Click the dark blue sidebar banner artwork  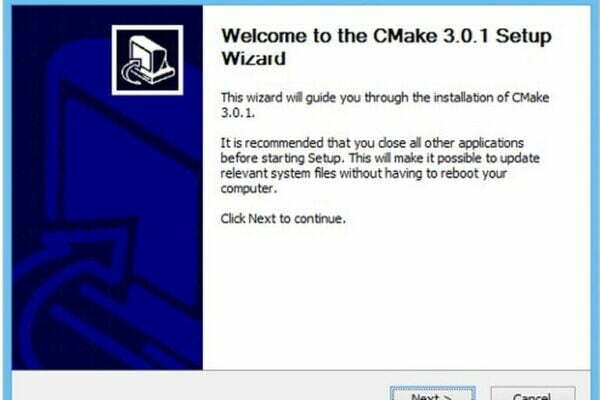(x=107, y=188)
